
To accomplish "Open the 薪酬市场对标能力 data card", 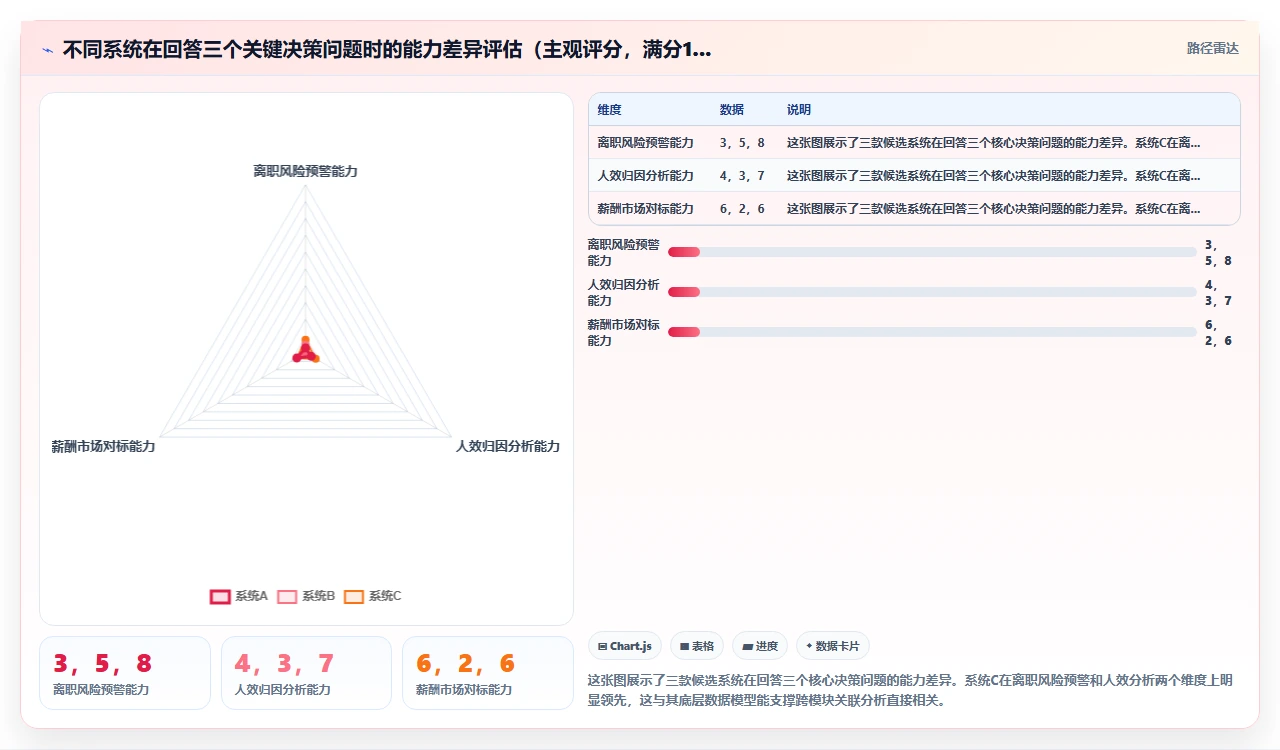I will point(488,673).
